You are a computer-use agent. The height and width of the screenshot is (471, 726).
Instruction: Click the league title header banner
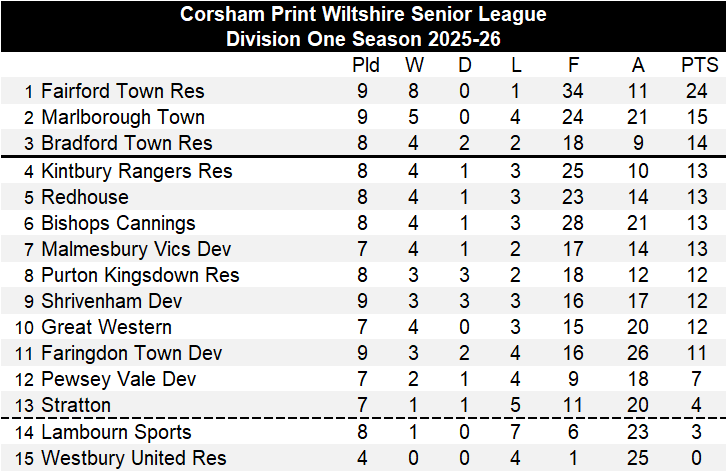click(363, 26)
